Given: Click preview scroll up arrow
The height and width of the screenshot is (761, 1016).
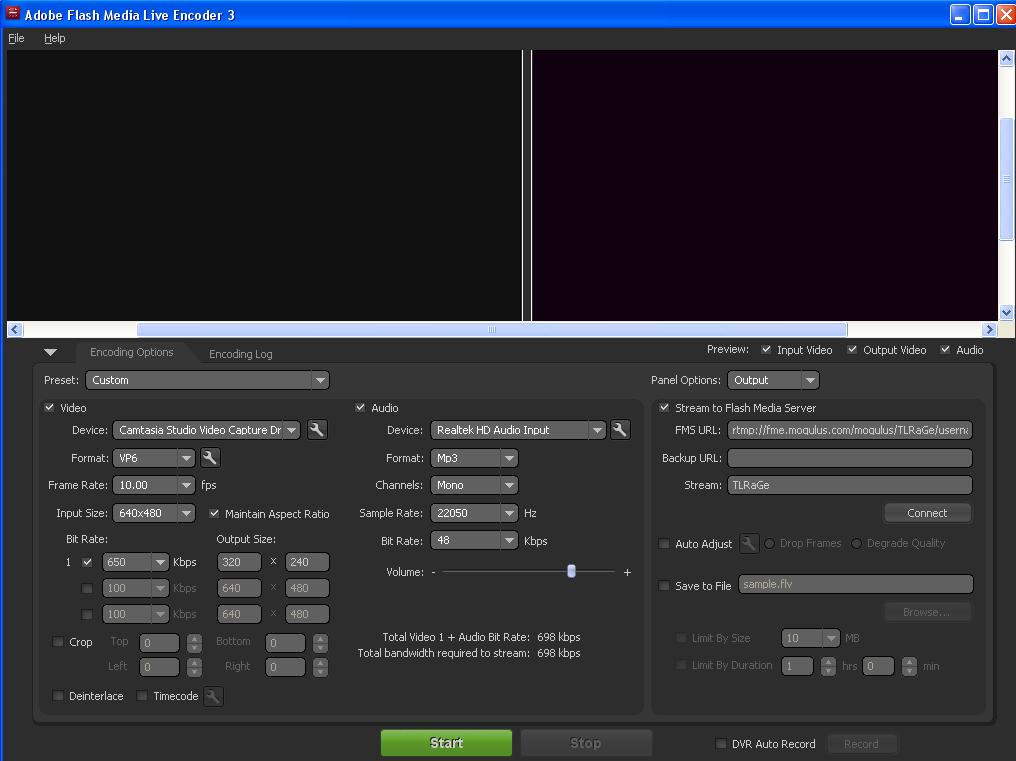Looking at the screenshot, I should coord(1006,58).
